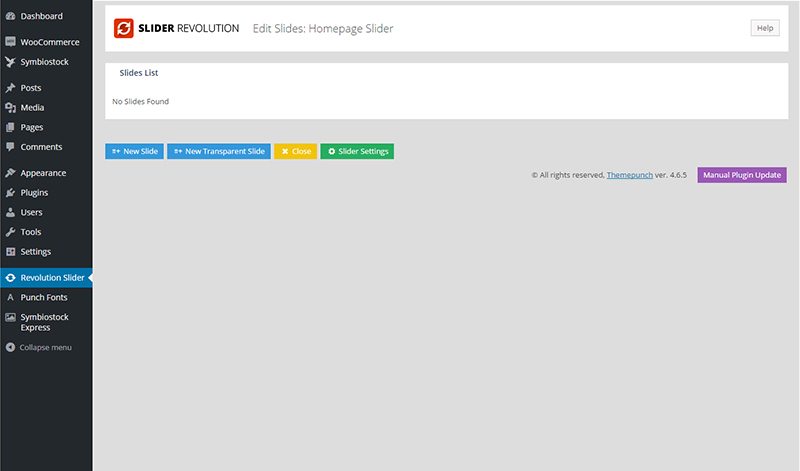Click Manual Plugin Update button

[742, 175]
